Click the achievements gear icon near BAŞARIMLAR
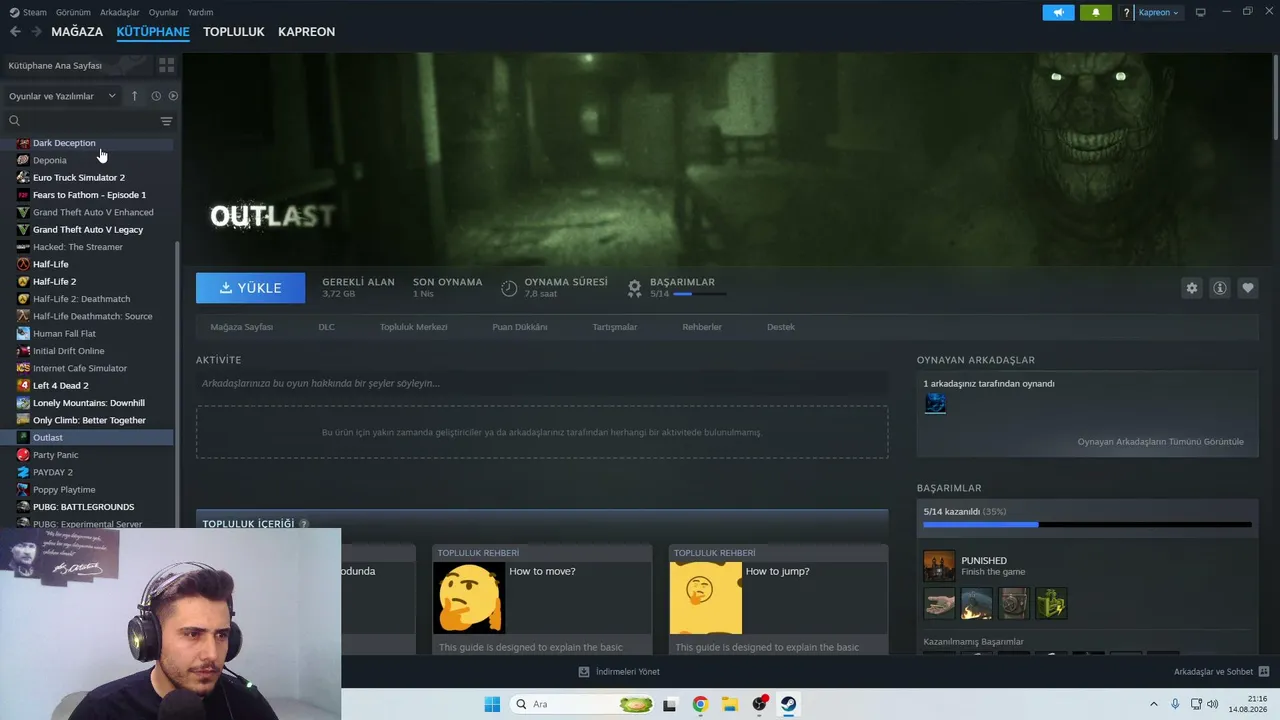This screenshot has width=1280, height=720. 634,288
